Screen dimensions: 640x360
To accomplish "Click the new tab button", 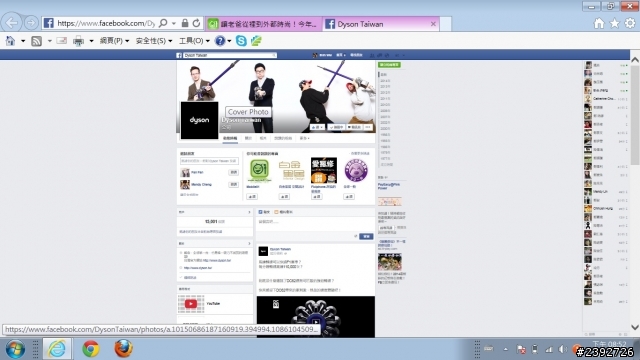I will click(x=446, y=24).
